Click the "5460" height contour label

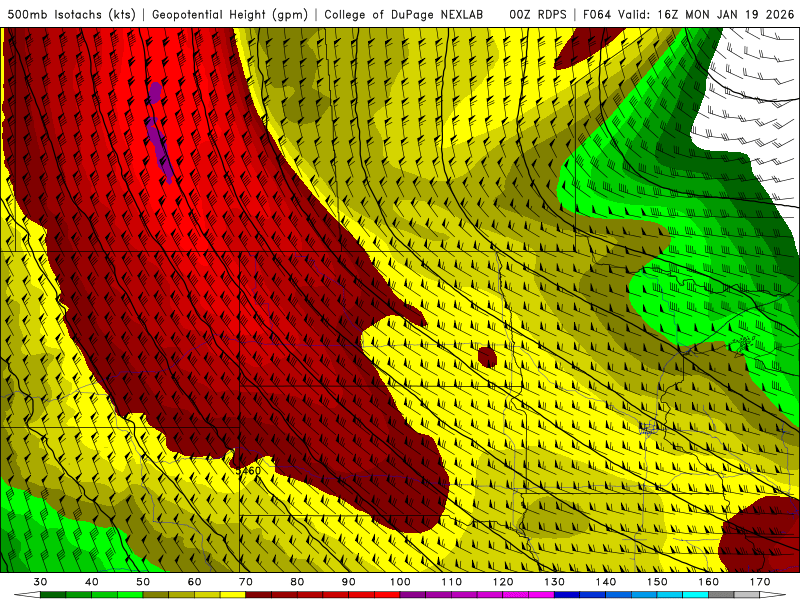coord(249,470)
